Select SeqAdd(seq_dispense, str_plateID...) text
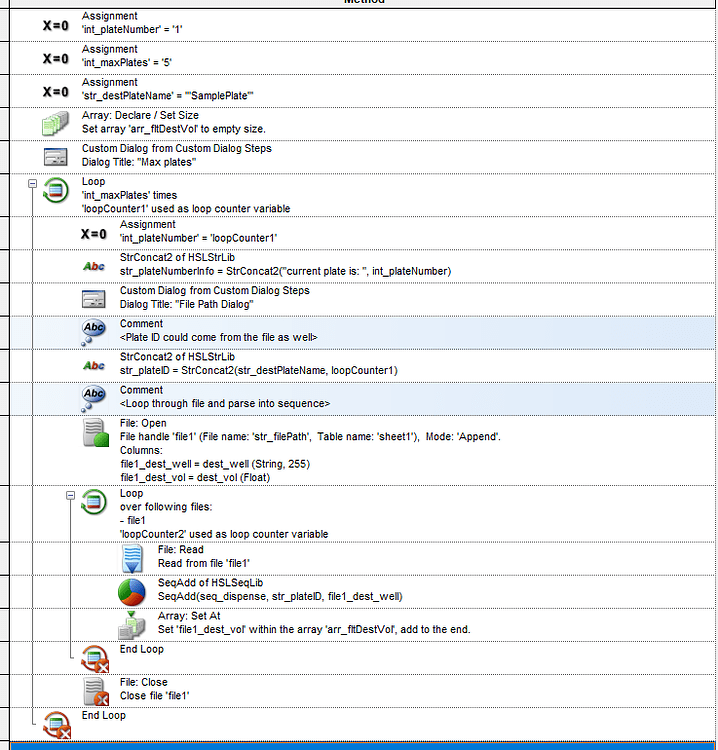This screenshot has height=750, width=718. 280,596
